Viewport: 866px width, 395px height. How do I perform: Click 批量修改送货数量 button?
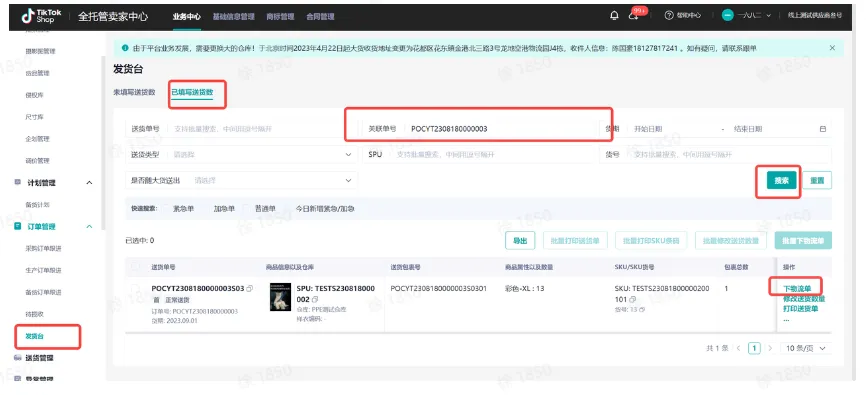[x=730, y=241]
